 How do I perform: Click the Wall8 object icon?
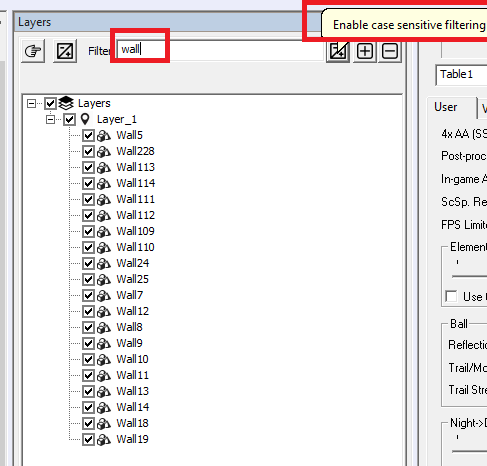coord(104,328)
